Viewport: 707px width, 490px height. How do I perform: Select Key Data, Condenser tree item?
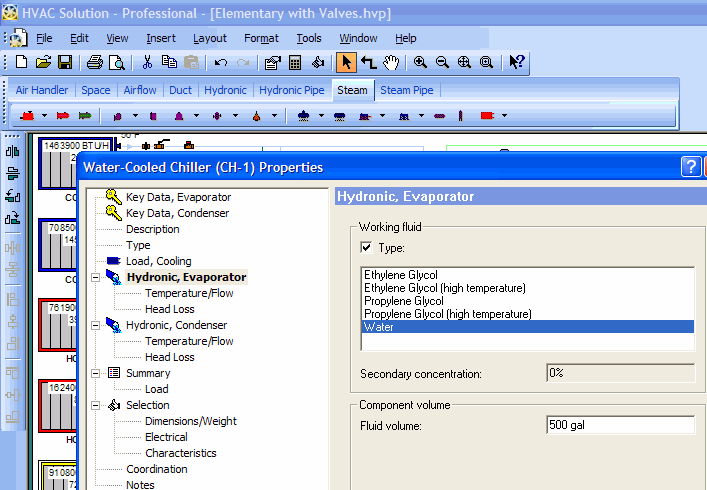coord(177,213)
